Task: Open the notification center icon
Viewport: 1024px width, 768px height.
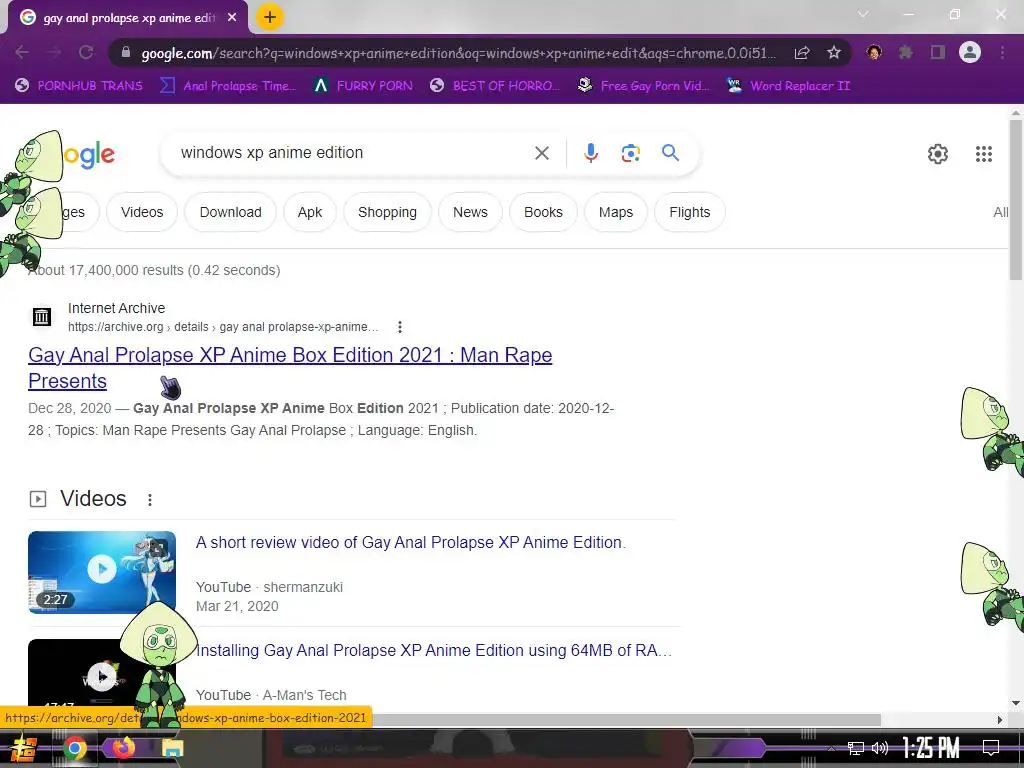Action: click(991, 748)
